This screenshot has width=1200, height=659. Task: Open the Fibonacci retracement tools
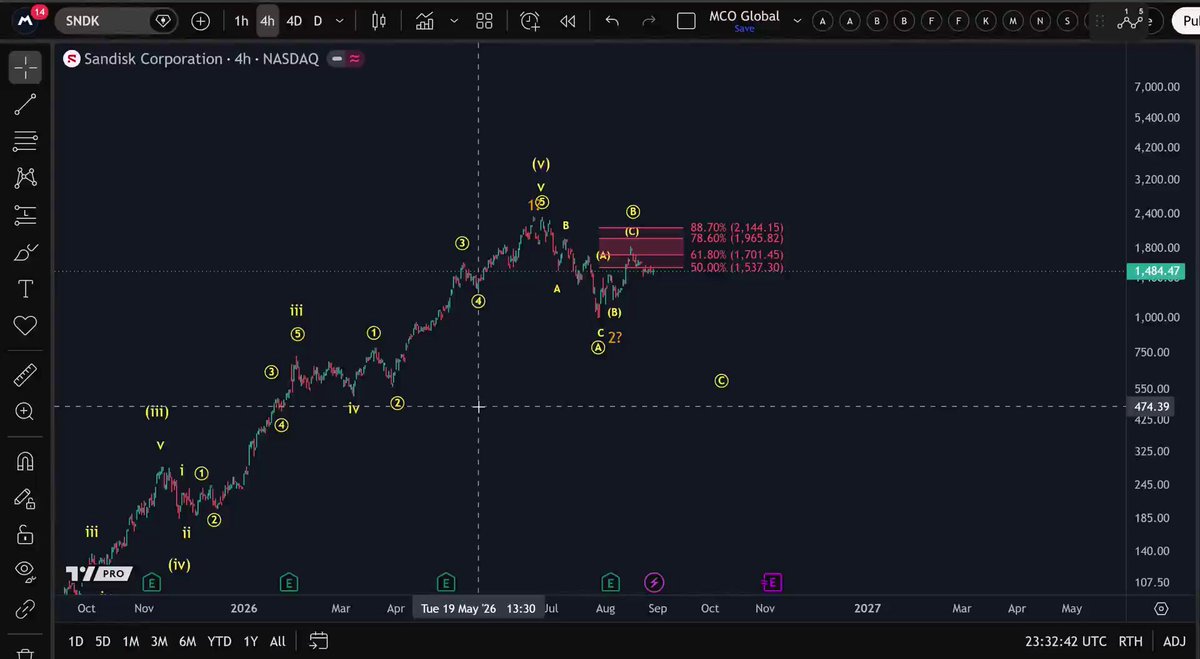25,141
